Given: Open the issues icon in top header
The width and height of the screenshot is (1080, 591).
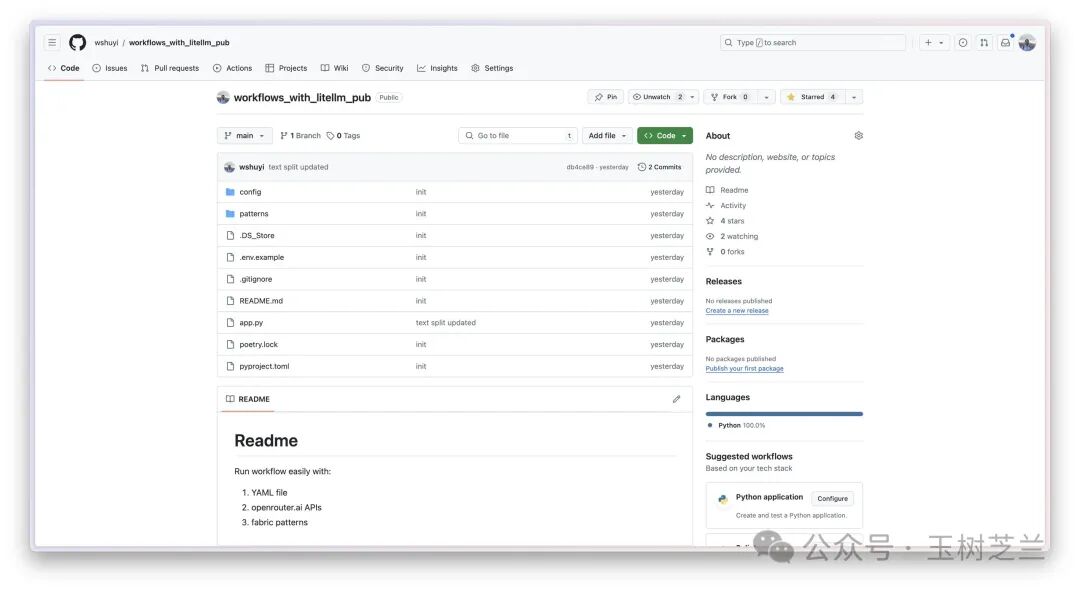Looking at the screenshot, I should point(962,43).
